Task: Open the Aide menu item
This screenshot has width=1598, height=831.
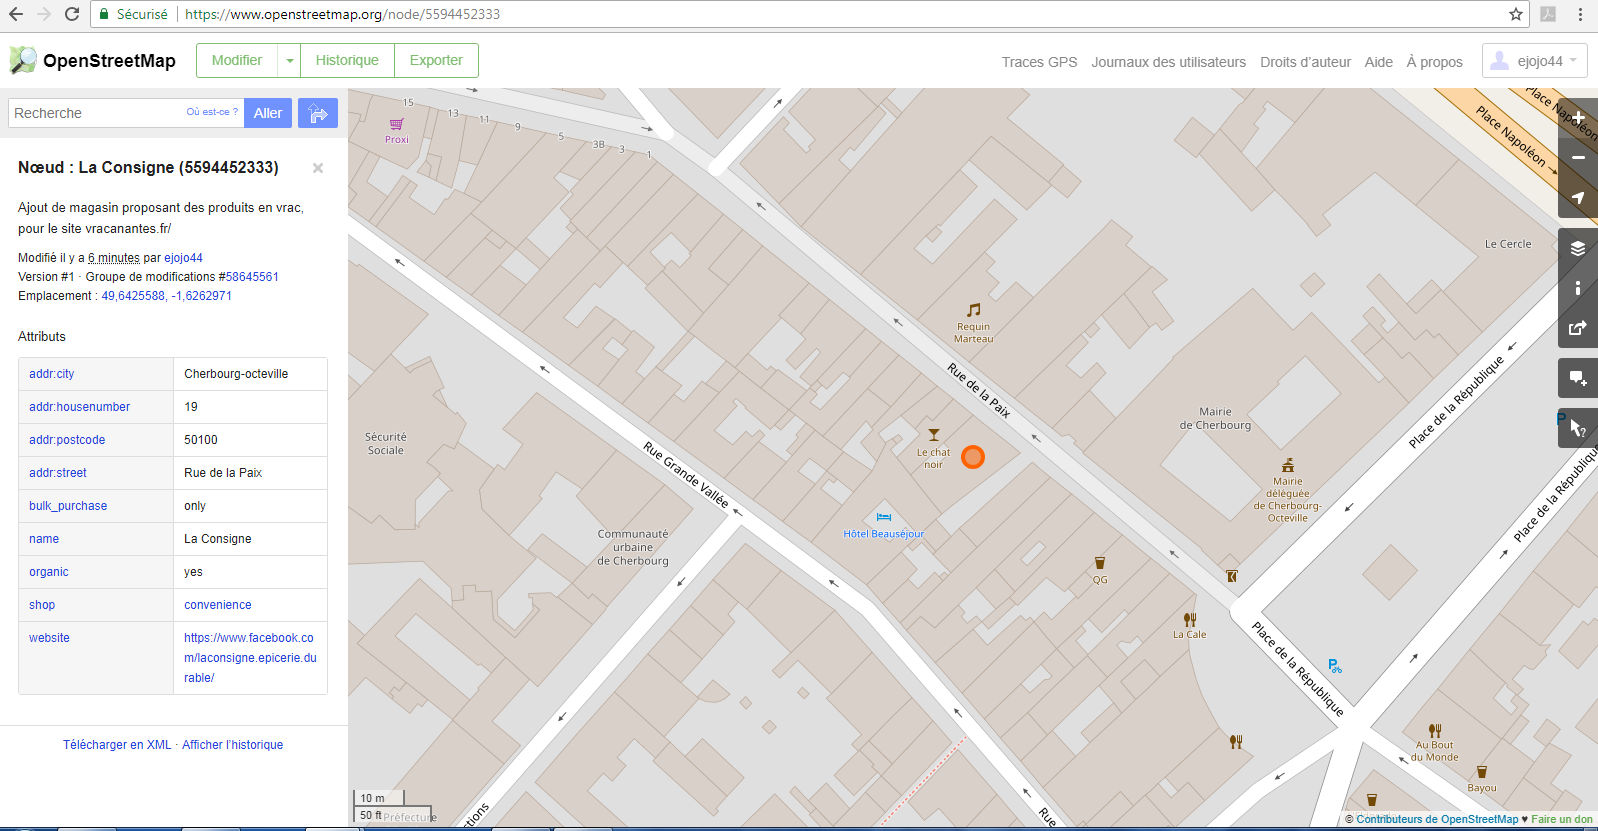Action: coord(1379,62)
